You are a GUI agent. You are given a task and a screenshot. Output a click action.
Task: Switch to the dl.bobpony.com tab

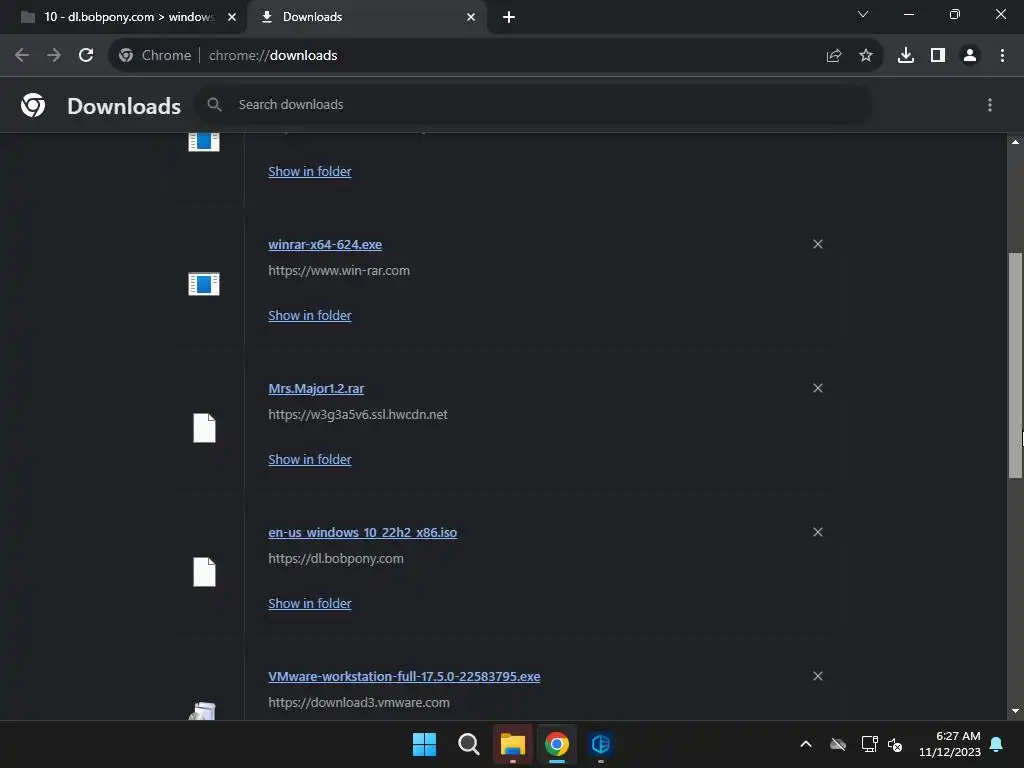pyautogui.click(x=124, y=17)
